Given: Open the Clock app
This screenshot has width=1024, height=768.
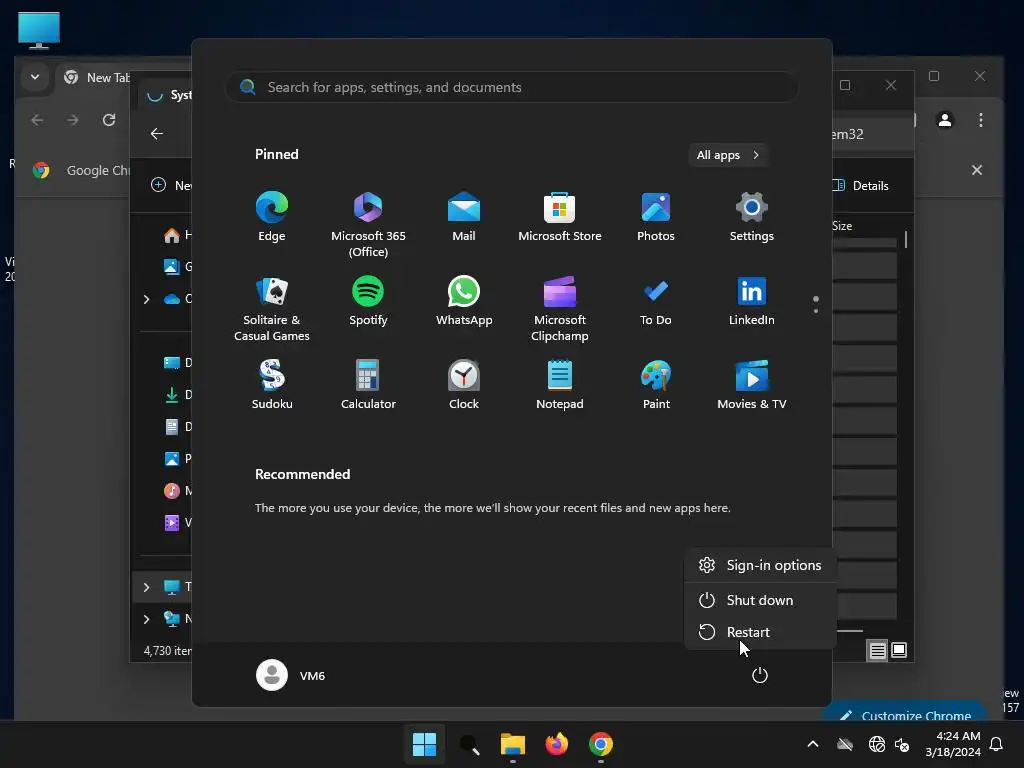Looking at the screenshot, I should point(464,385).
